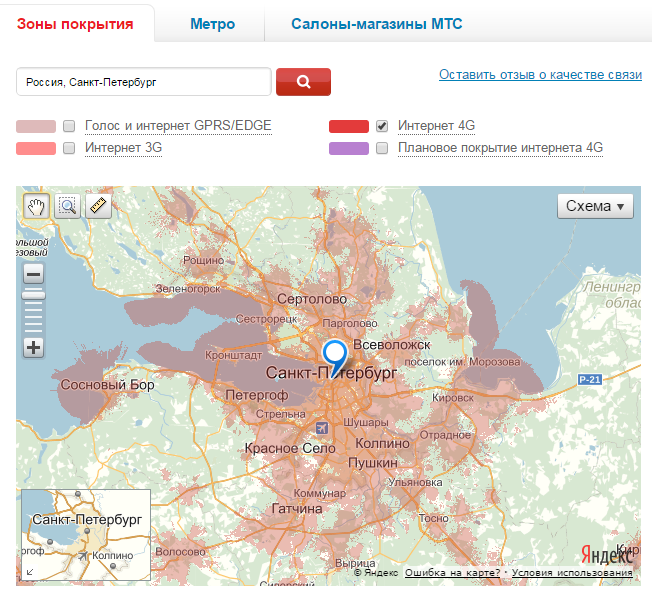Switch to the Метро tab
Viewport: 652px width, 592px height.
[212, 23]
